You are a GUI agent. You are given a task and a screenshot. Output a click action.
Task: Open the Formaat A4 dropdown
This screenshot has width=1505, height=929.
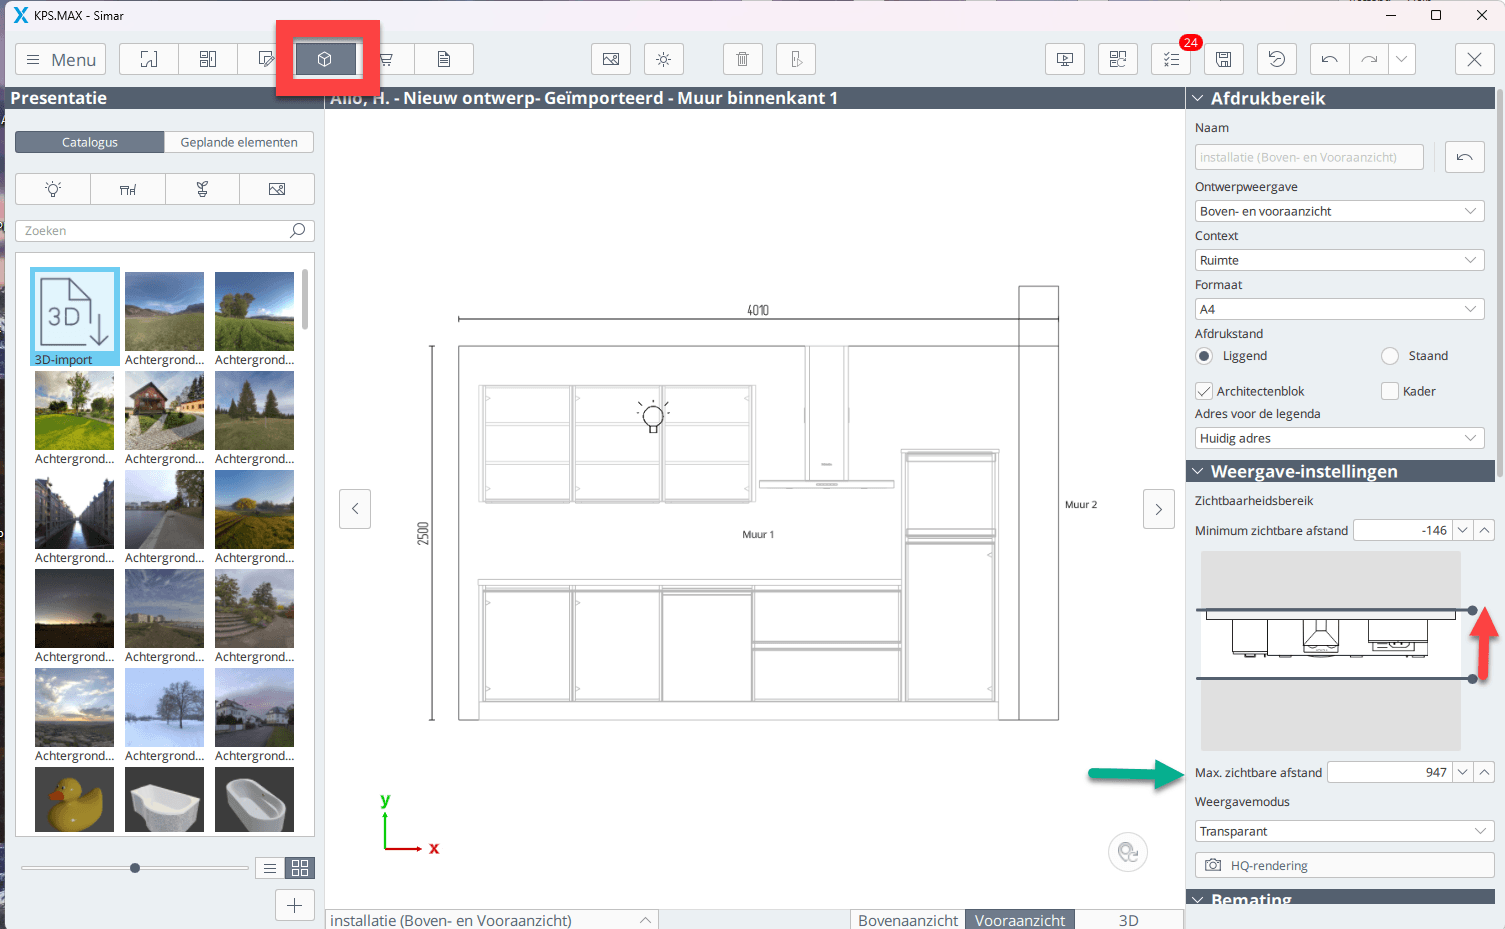tap(1339, 309)
